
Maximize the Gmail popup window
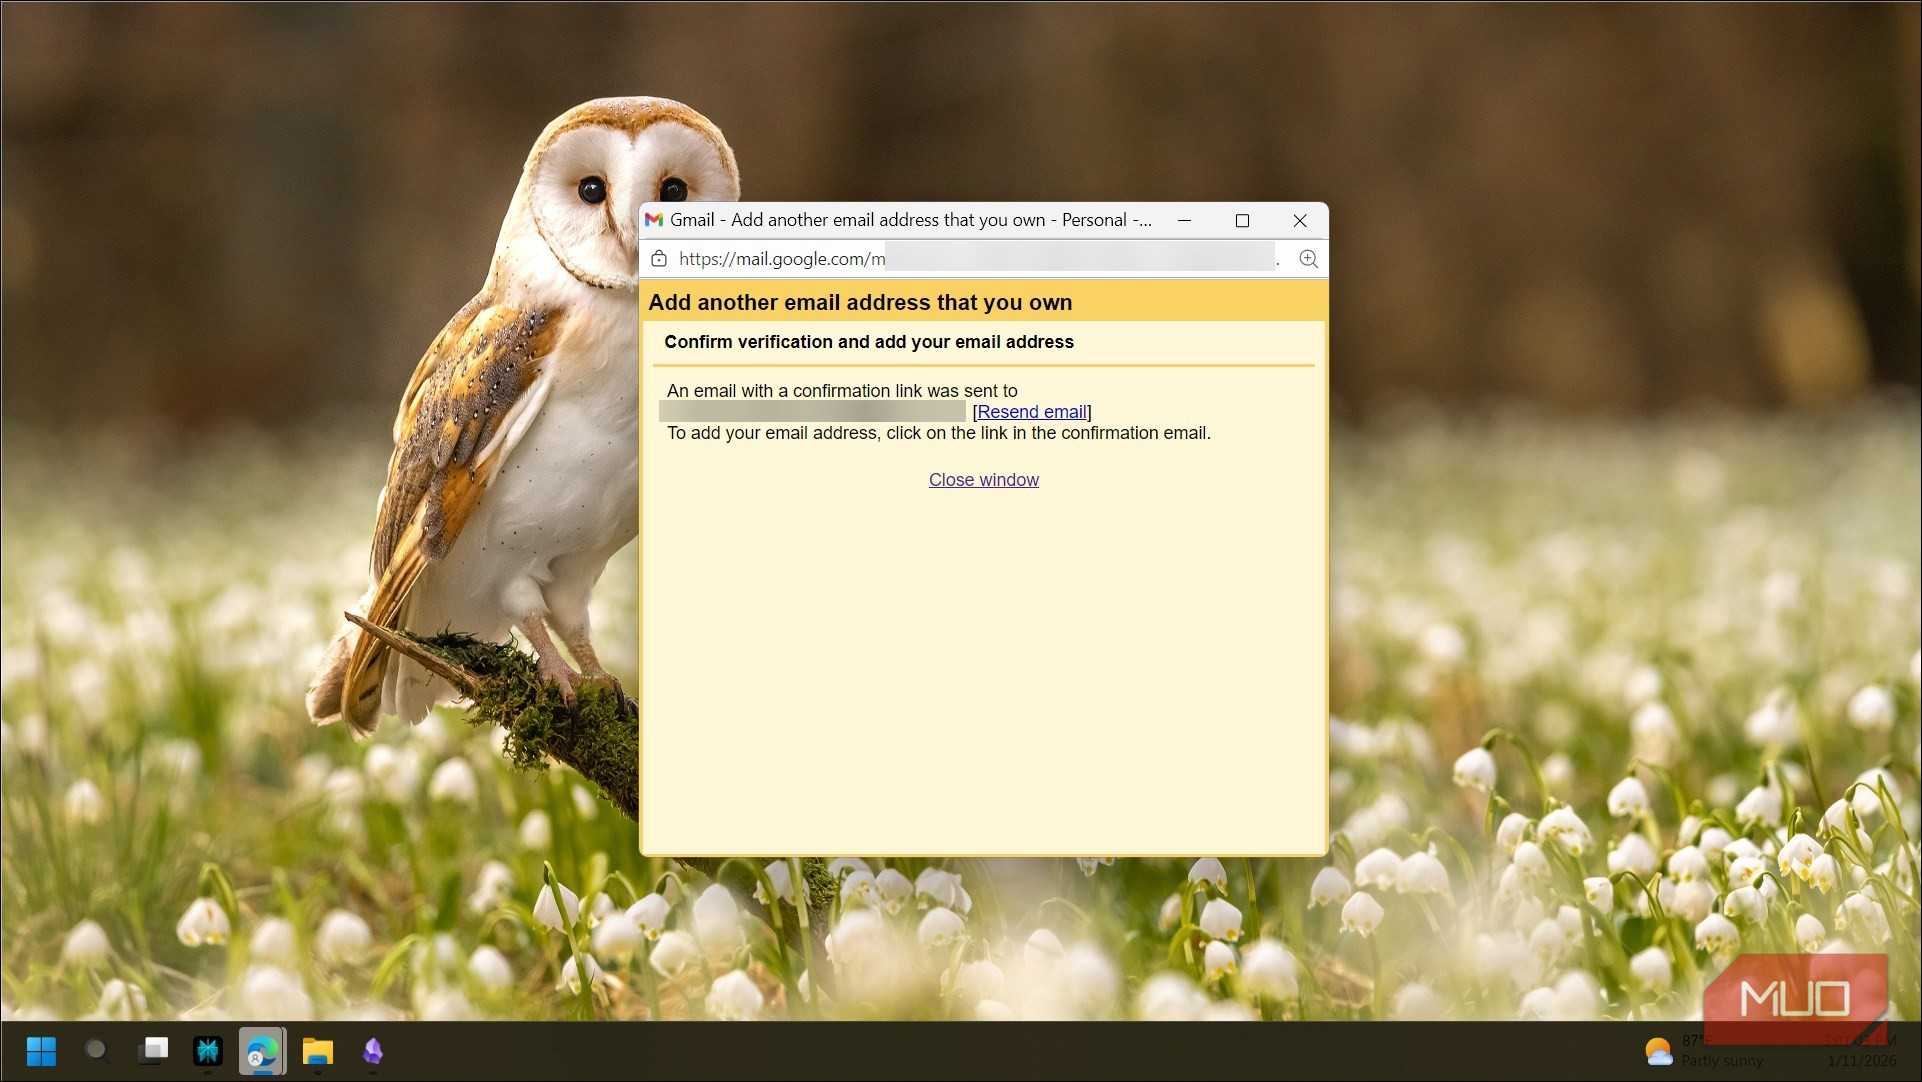[1242, 220]
